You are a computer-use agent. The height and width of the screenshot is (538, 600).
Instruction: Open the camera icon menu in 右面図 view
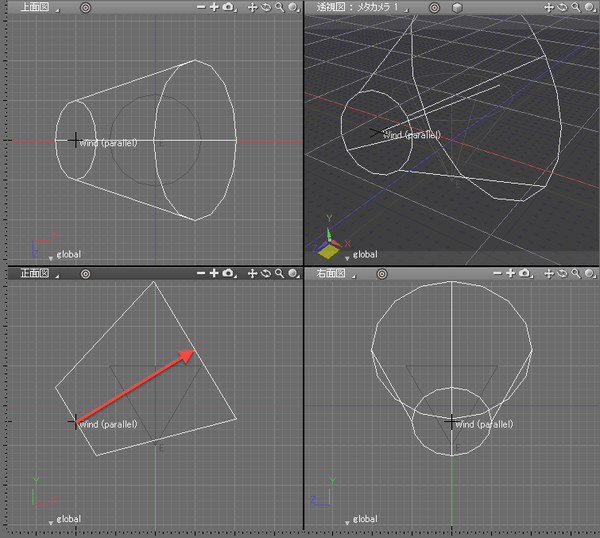(525, 273)
